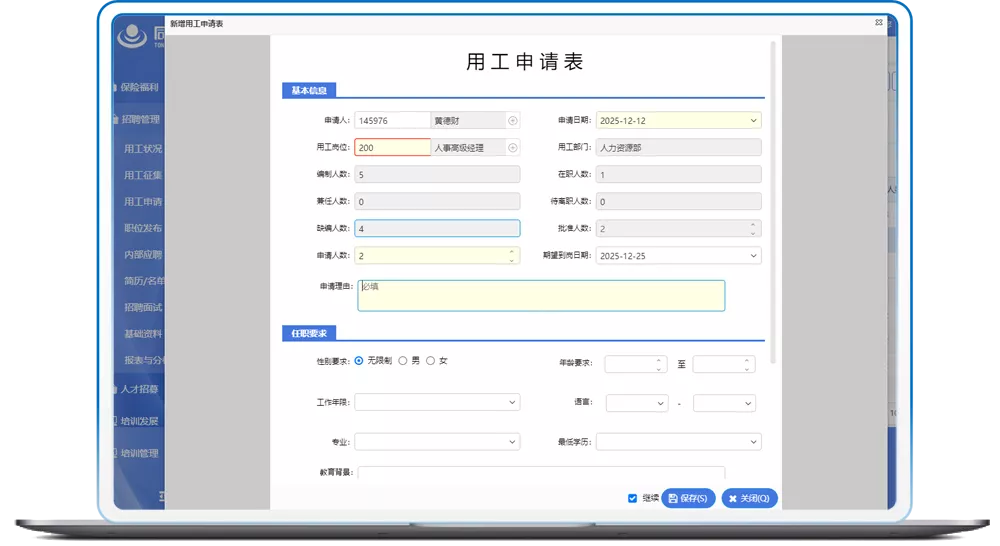Image resolution: width=1000 pixels, height=546 pixels.
Task: Click the 批准人数 spinner arrows
Action: click(753, 228)
